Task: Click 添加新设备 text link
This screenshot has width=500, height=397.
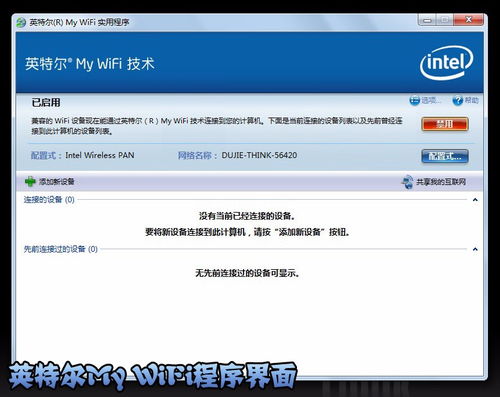Action: pos(57,182)
